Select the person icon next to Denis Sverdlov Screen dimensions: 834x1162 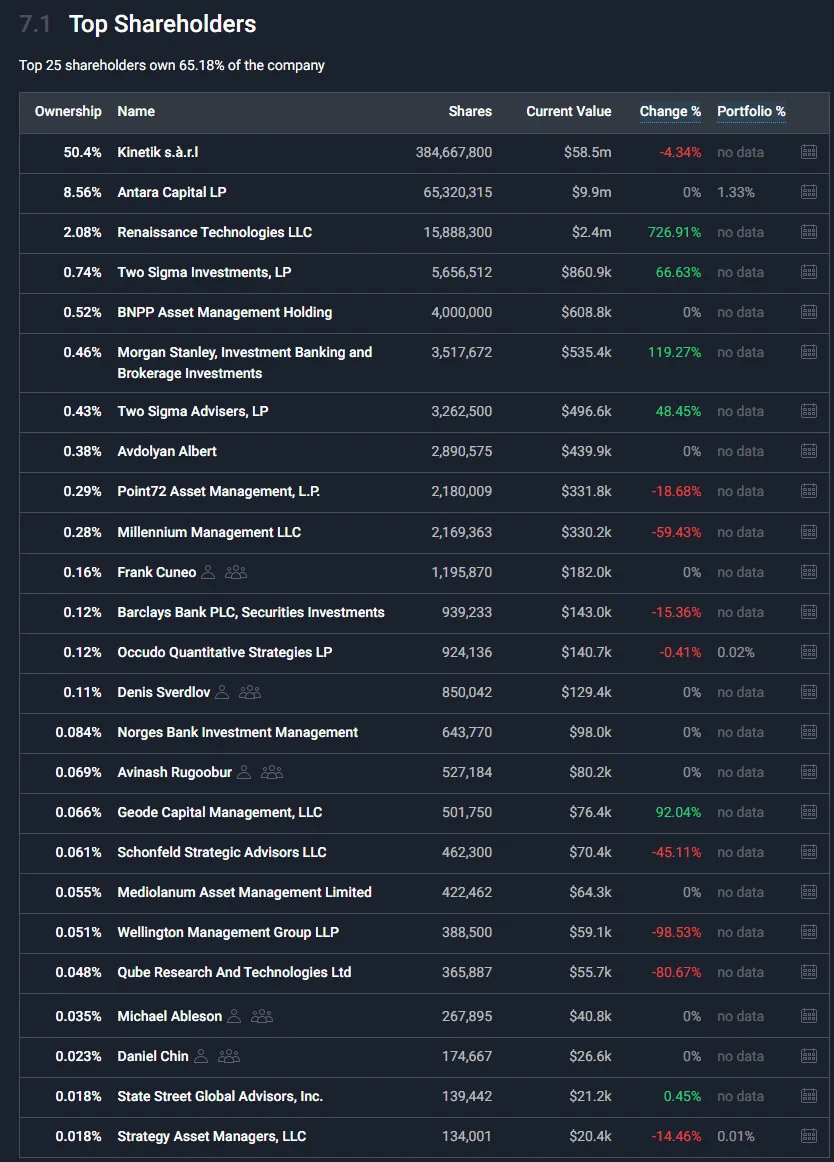pos(222,692)
